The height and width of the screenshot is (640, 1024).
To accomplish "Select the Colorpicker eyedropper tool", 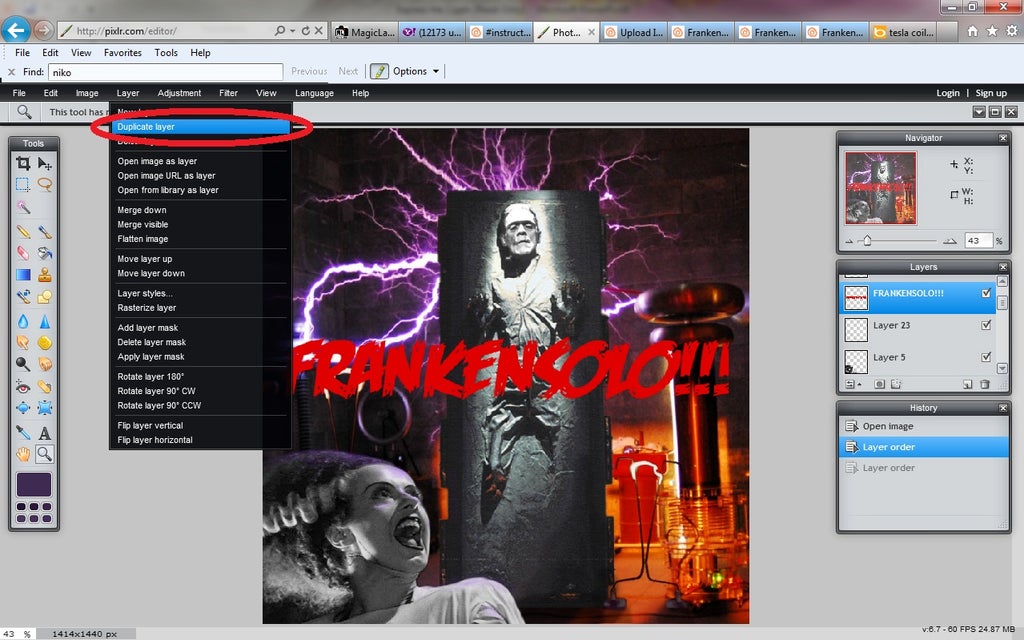I will coord(23,432).
